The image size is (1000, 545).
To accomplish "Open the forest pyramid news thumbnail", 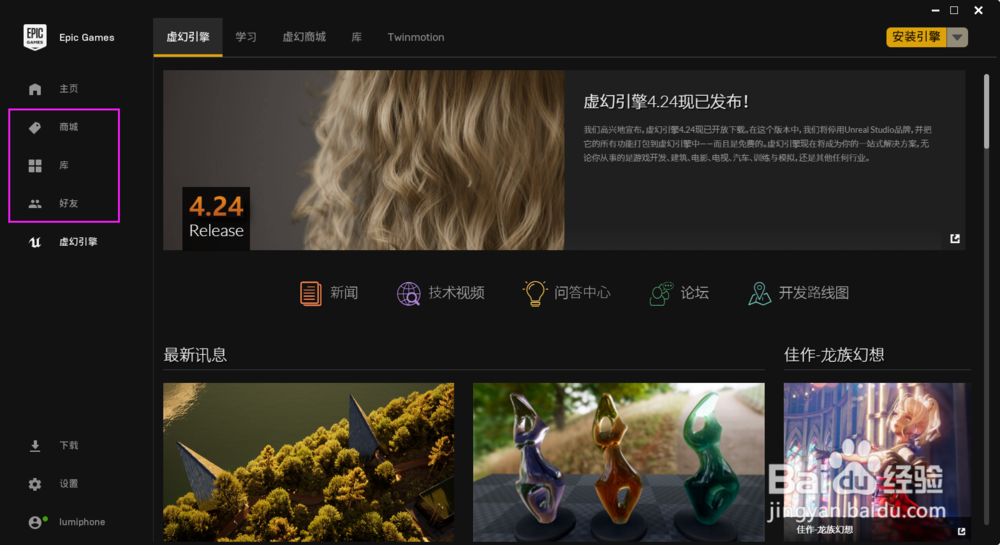I will coord(309,462).
